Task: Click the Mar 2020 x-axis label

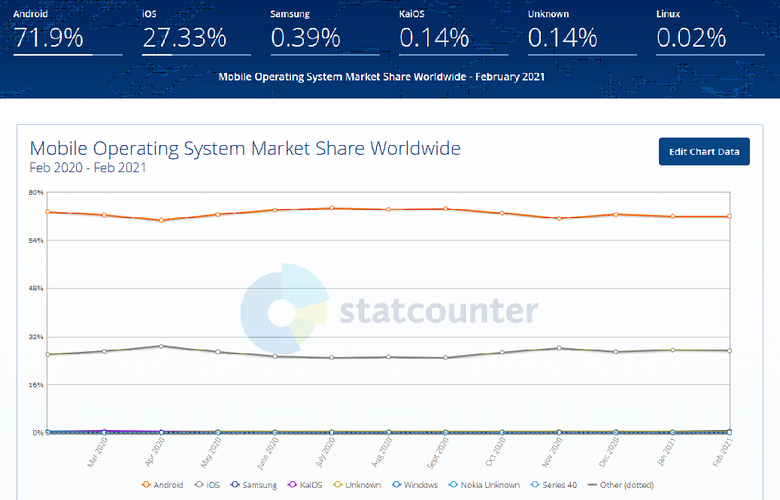Action: pyautogui.click(x=97, y=452)
